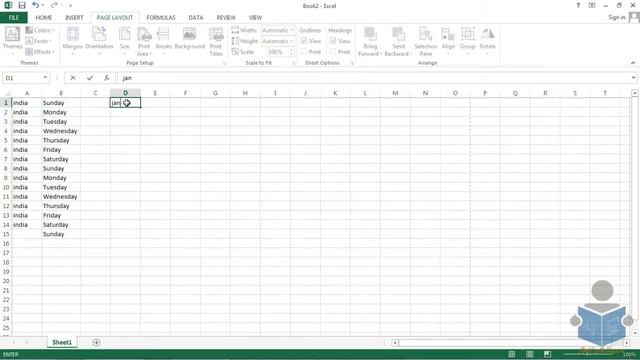Open the theme Colors dropdown

pyautogui.click(x=40, y=30)
